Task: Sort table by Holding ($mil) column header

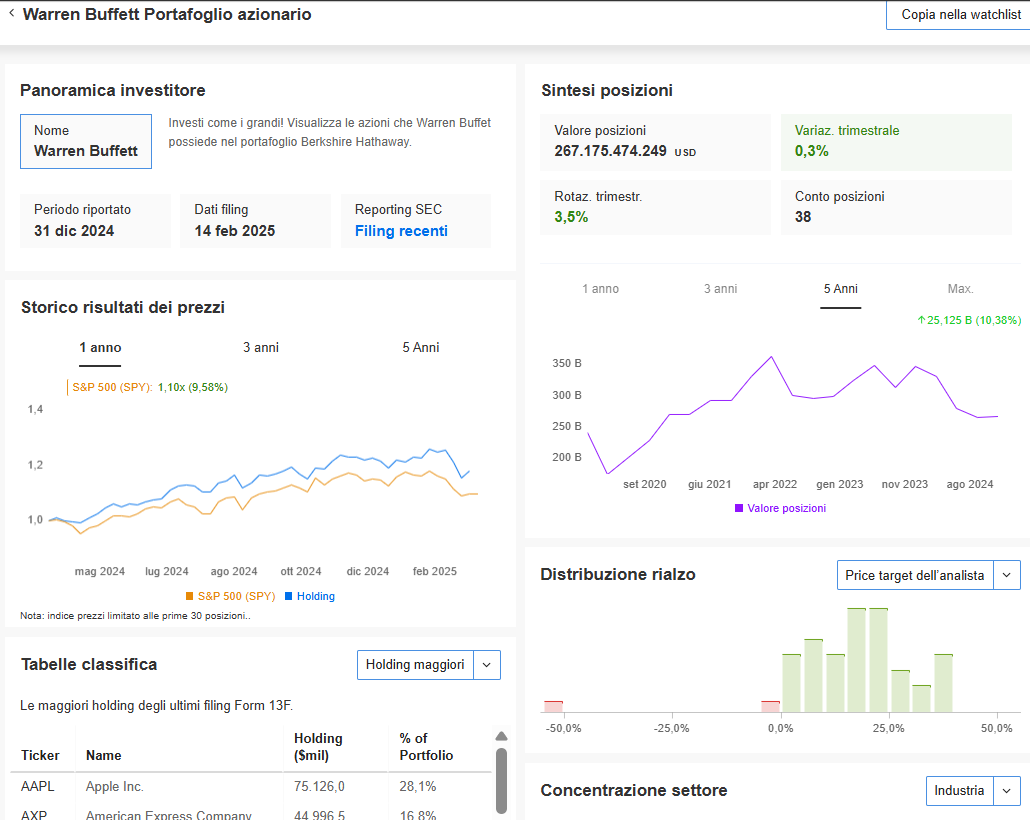Action: coord(318,747)
